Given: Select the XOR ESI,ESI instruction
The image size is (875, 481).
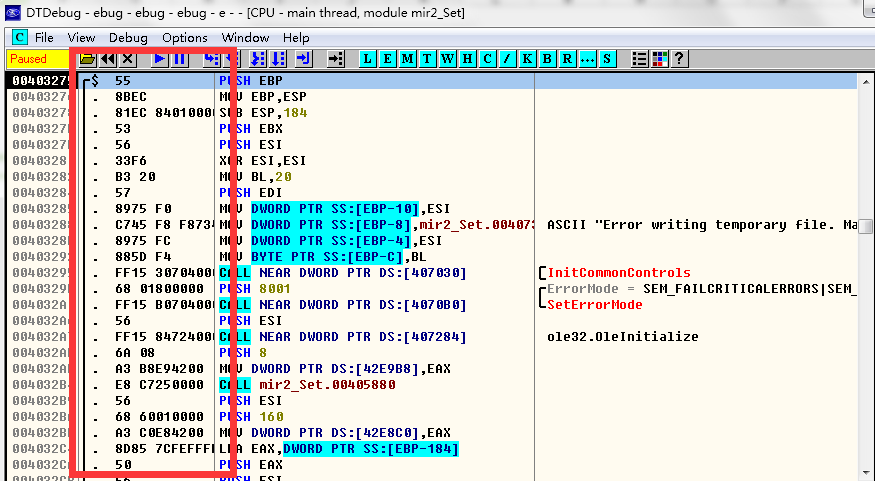Looking at the screenshot, I should pyautogui.click(x=263, y=161).
